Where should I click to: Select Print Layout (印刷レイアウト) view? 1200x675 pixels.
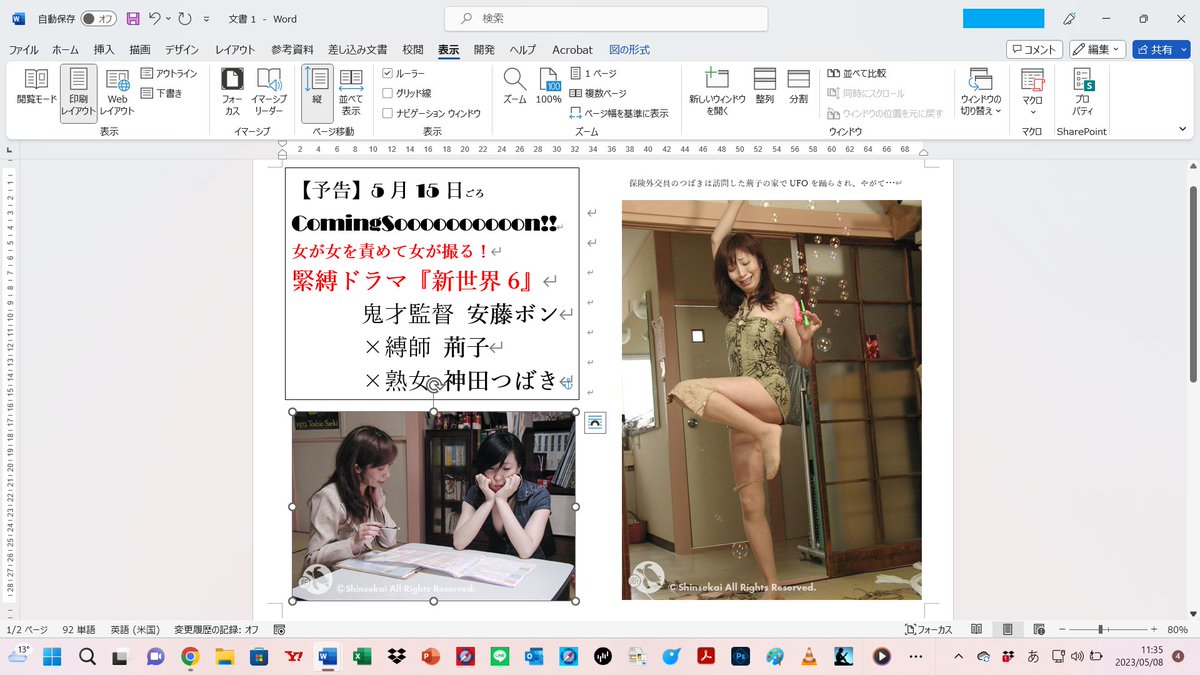click(78, 92)
